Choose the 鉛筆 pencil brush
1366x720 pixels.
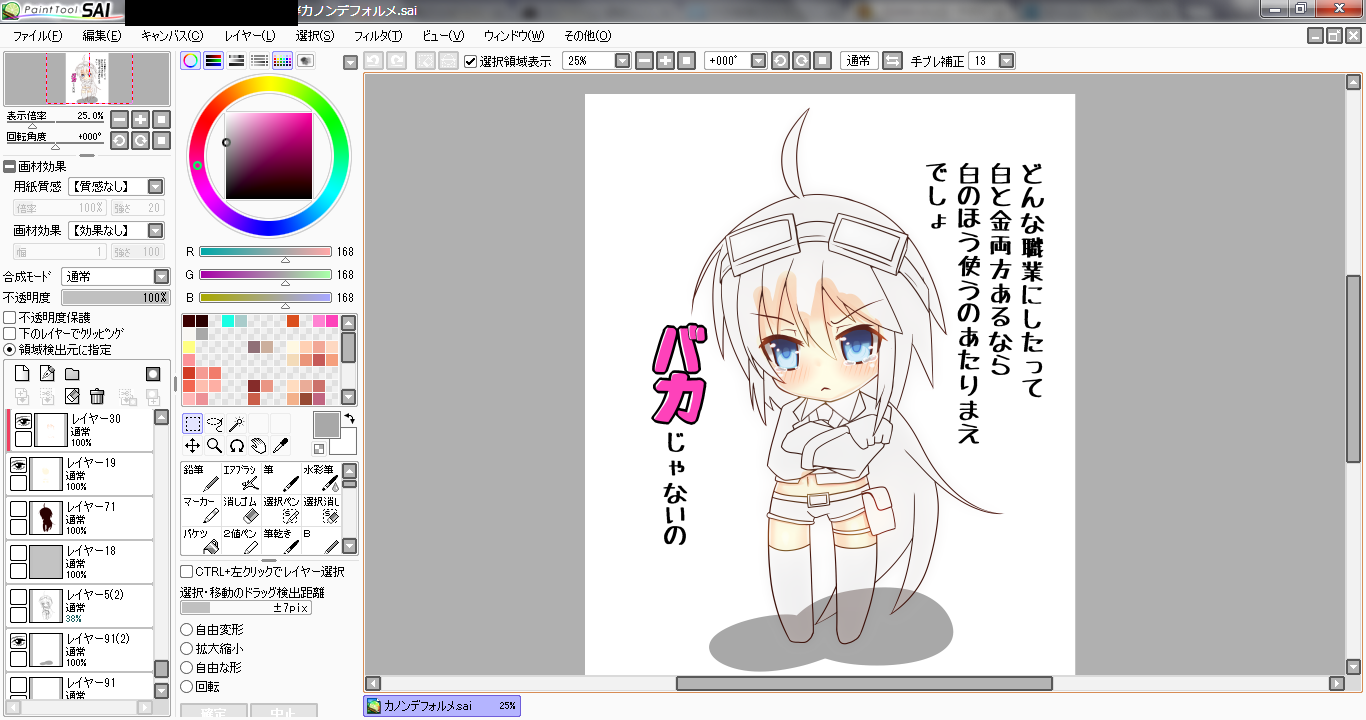click(x=200, y=478)
